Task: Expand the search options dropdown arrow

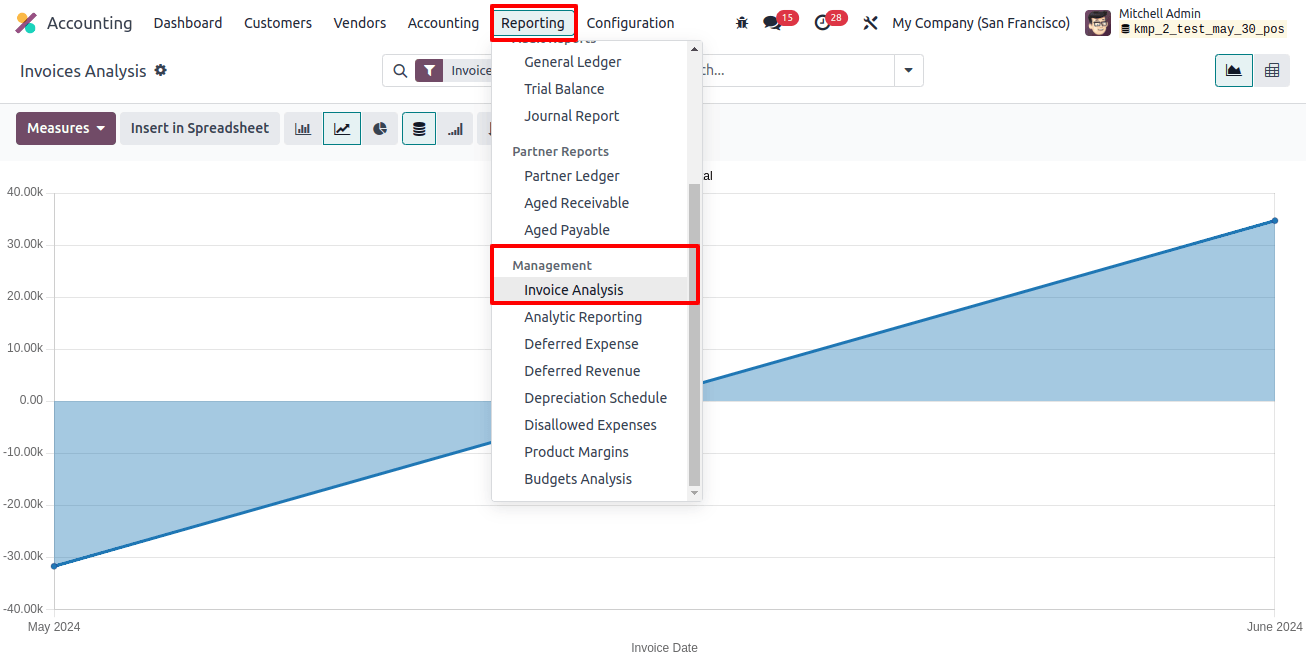Action: [x=908, y=71]
